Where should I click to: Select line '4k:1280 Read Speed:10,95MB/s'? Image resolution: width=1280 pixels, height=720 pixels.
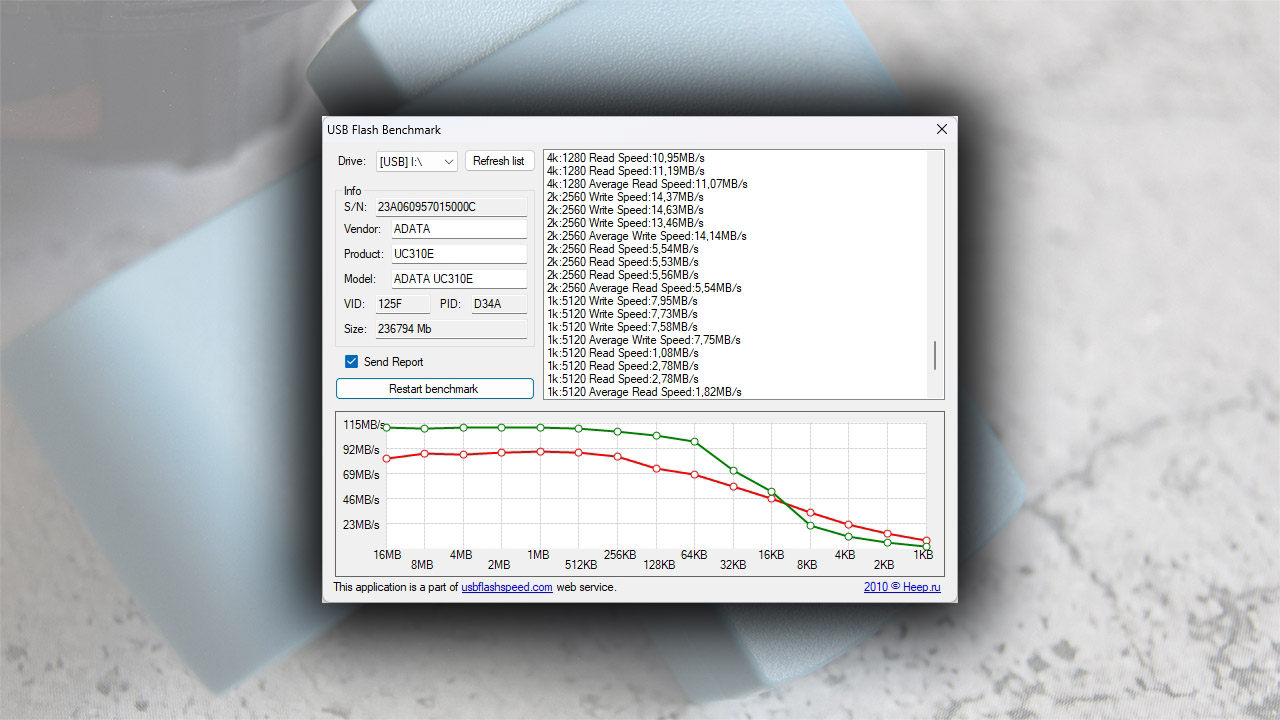[x=625, y=158]
